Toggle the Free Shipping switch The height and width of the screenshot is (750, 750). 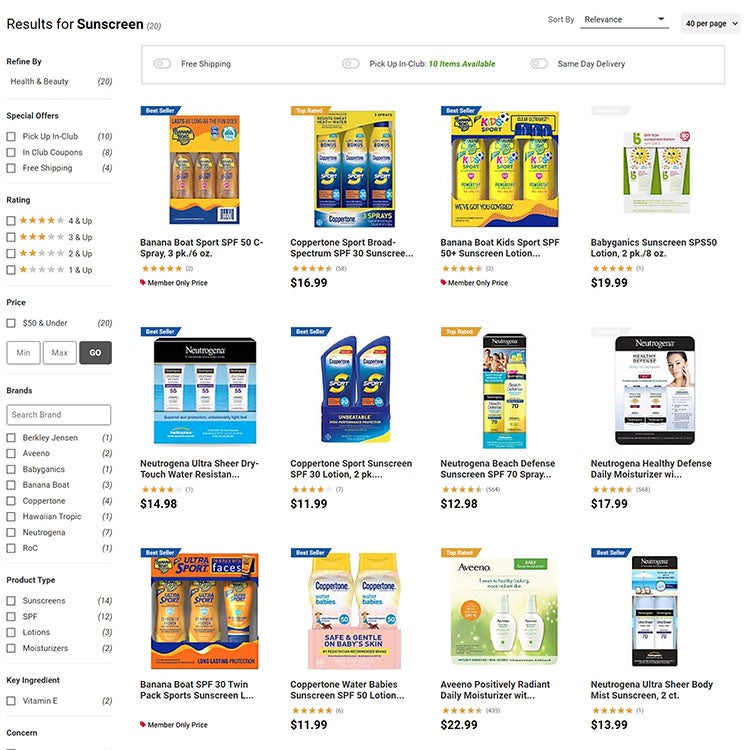pos(162,64)
